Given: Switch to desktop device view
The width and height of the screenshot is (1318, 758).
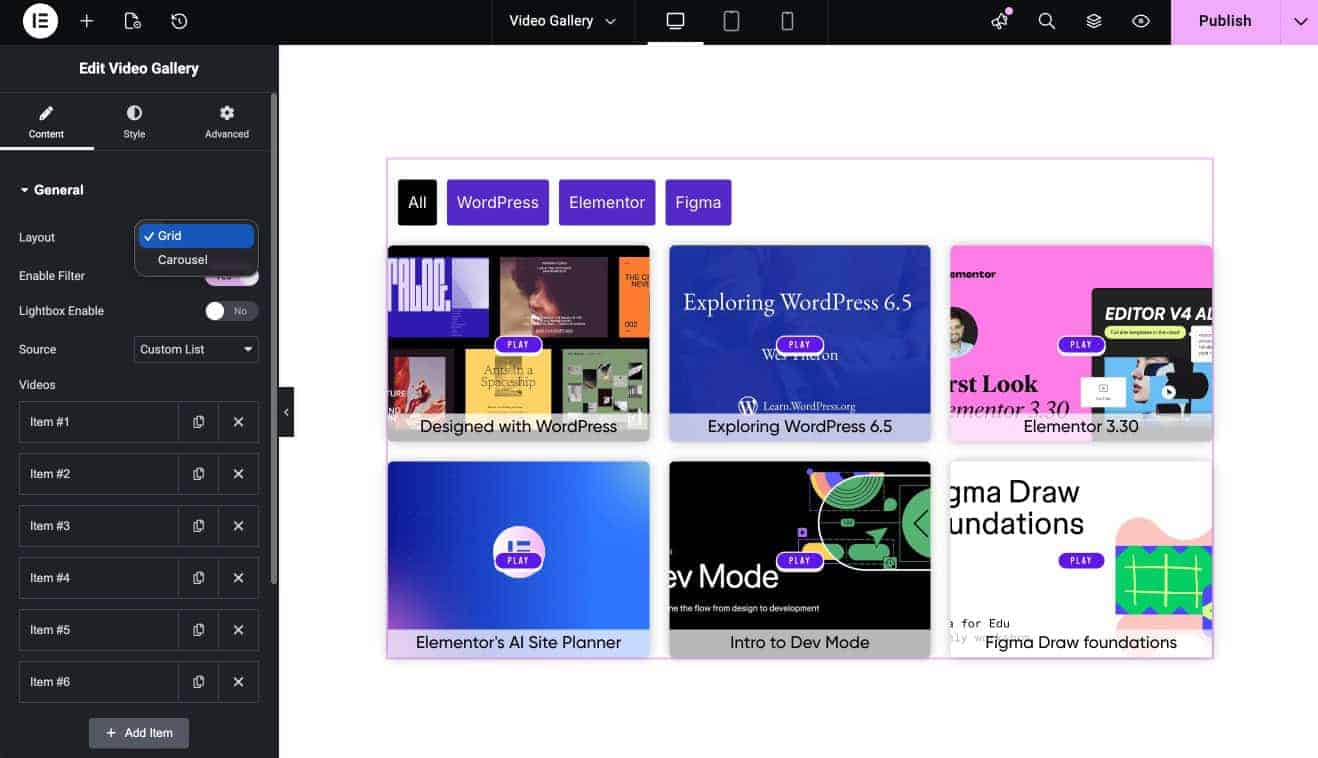Looking at the screenshot, I should 675,21.
